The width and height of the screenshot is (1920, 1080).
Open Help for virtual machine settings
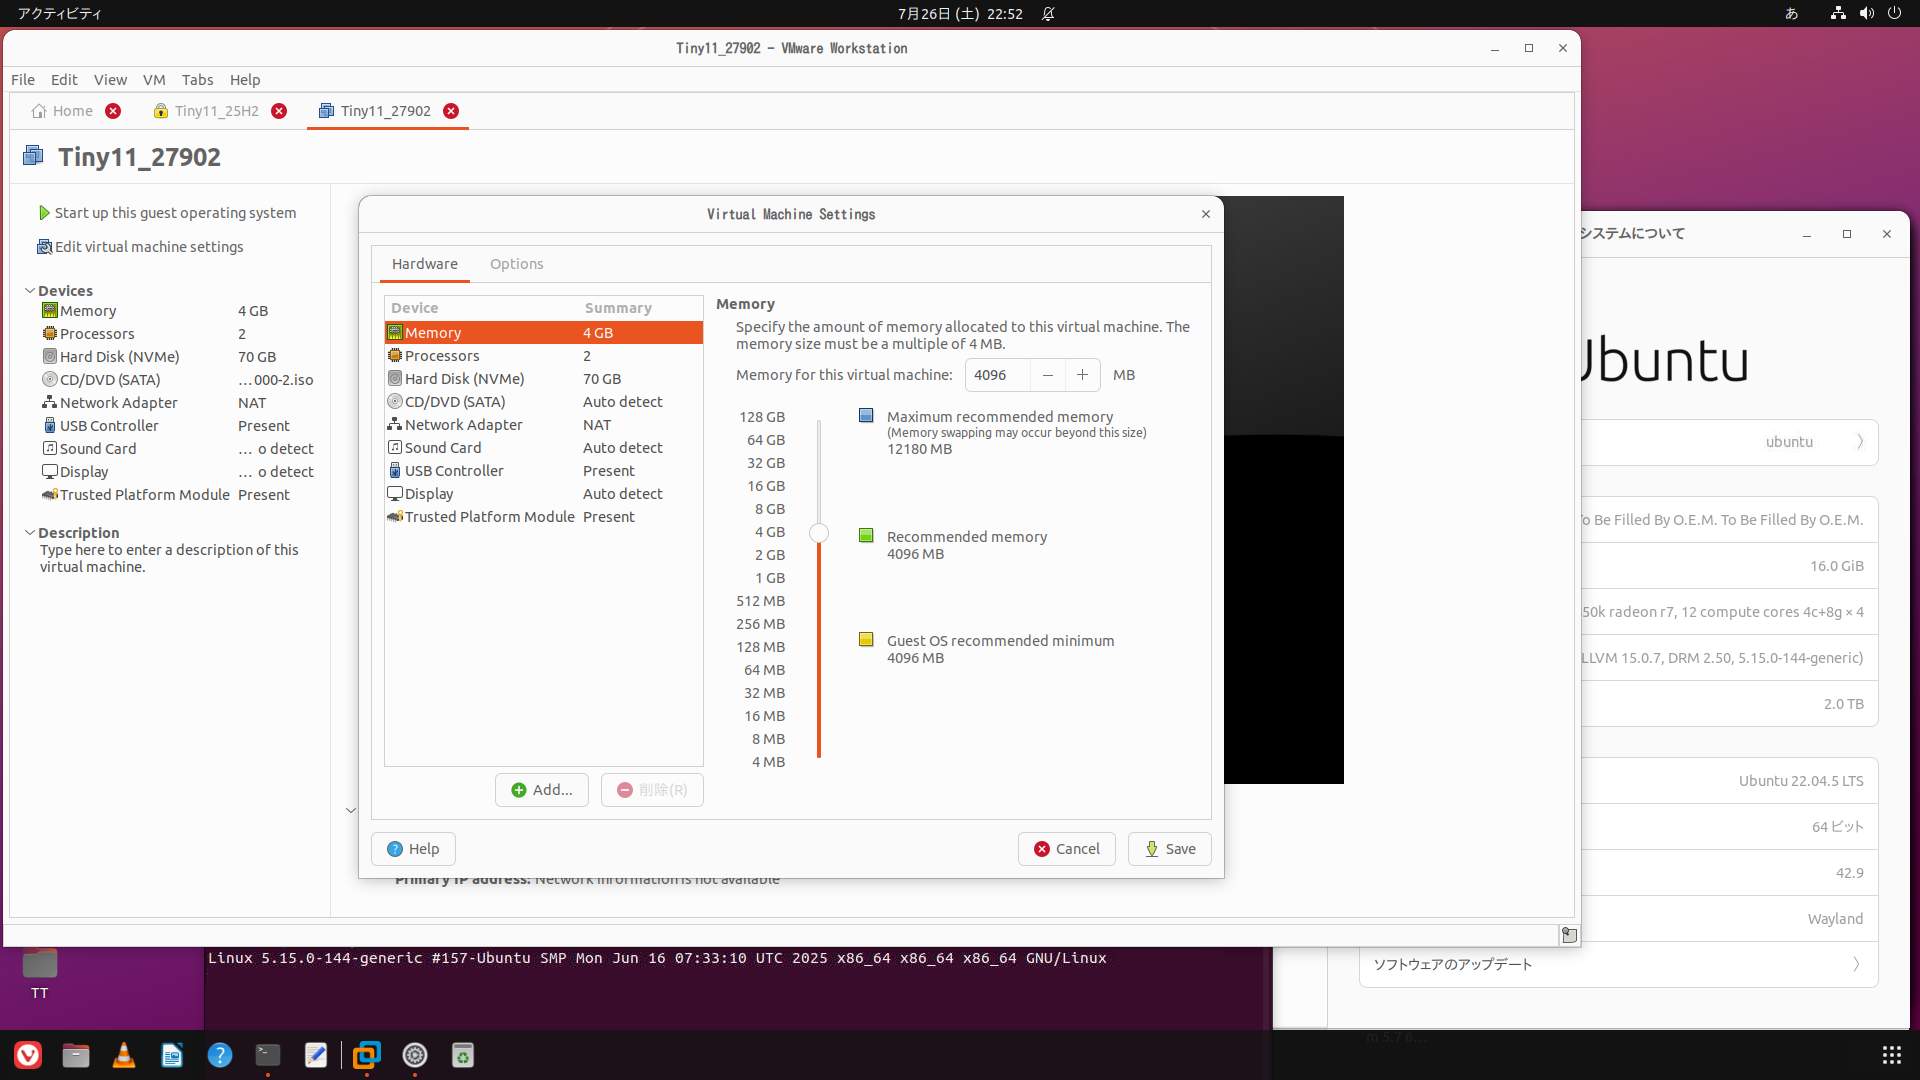[413, 849]
